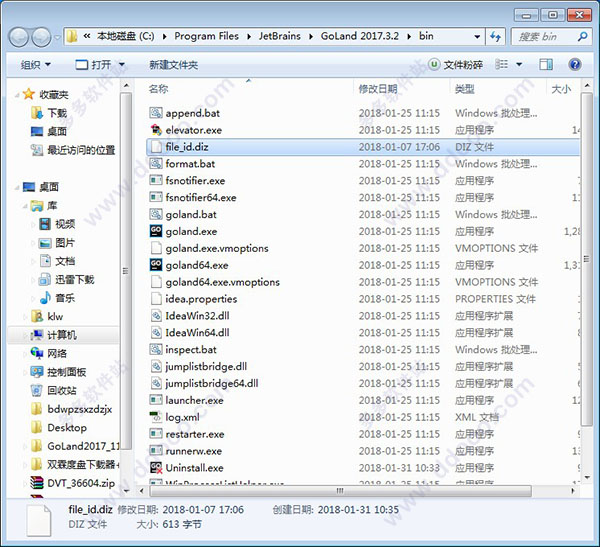The height and width of the screenshot is (547, 600).
Task: Select the fsnotifier.exe icon
Action: [156, 180]
